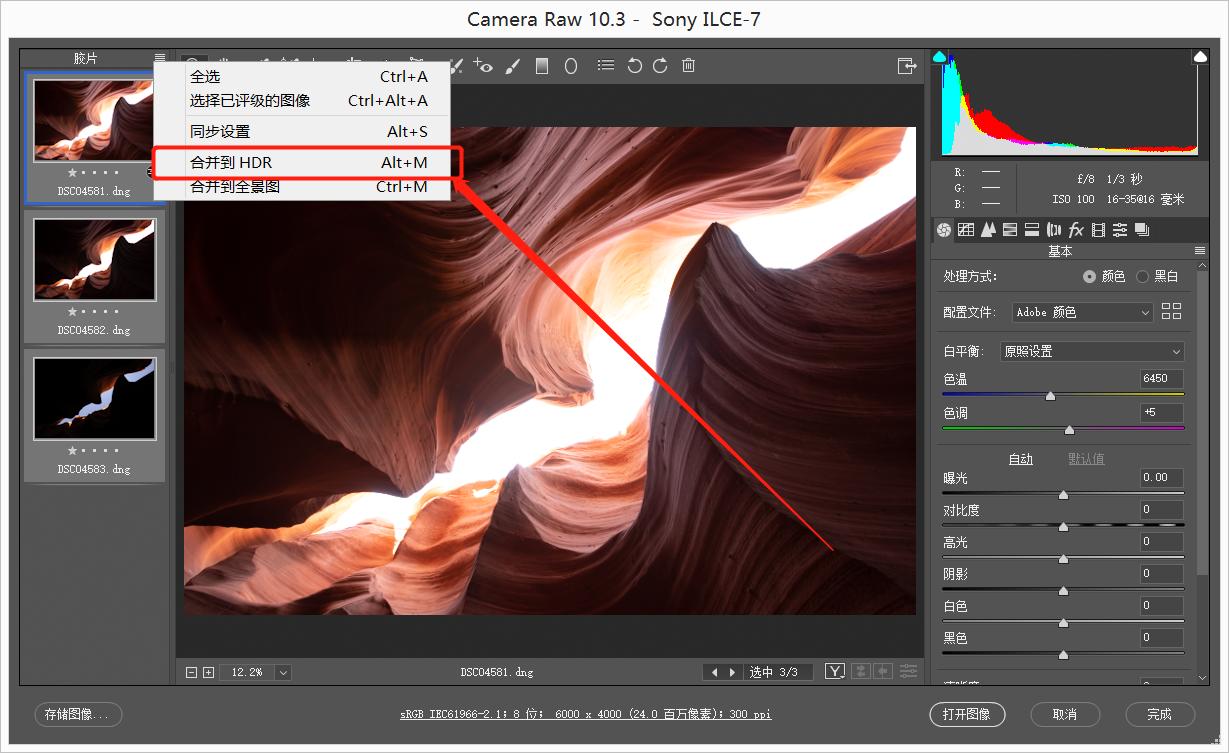
Task: Open the Presets panel tab
Action: tap(1120, 229)
